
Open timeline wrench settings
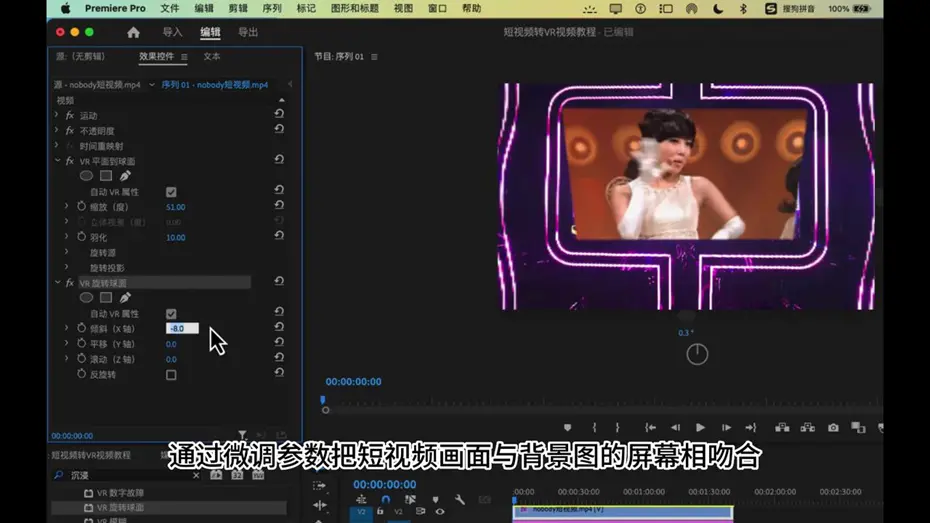460,500
